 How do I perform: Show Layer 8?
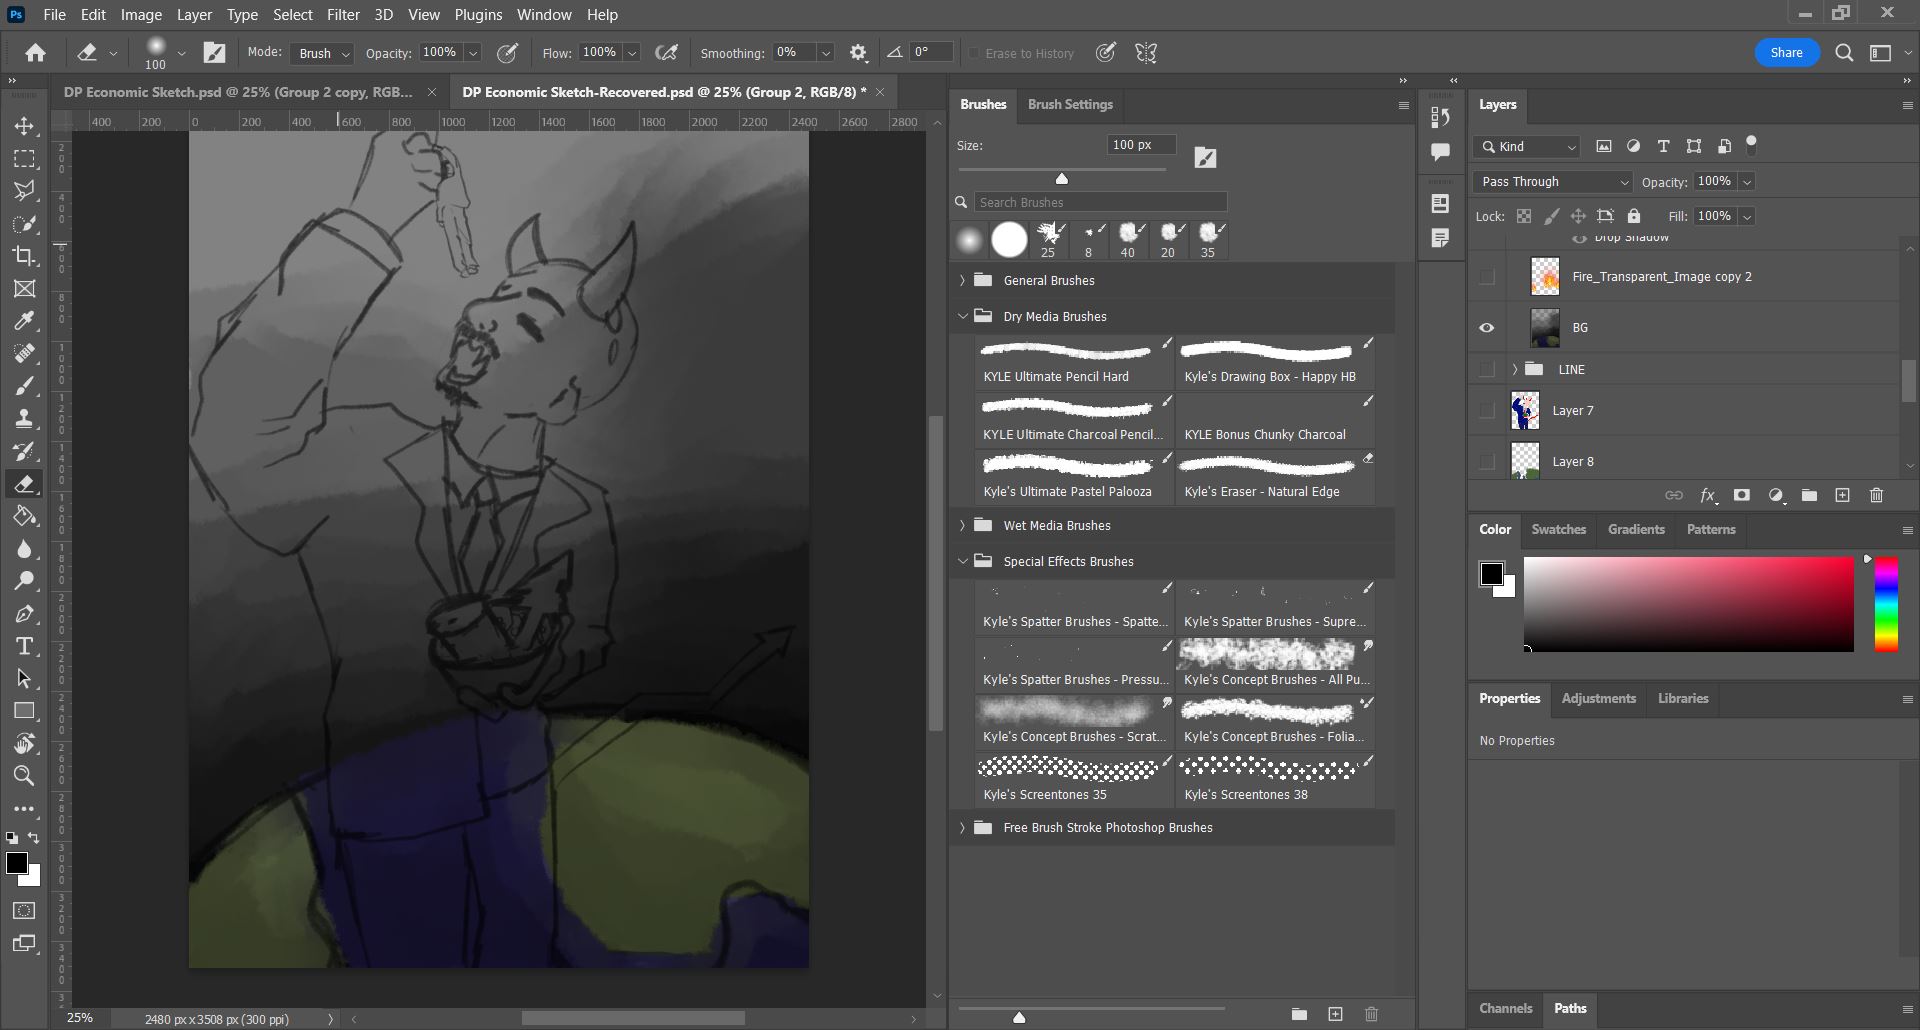click(1487, 462)
